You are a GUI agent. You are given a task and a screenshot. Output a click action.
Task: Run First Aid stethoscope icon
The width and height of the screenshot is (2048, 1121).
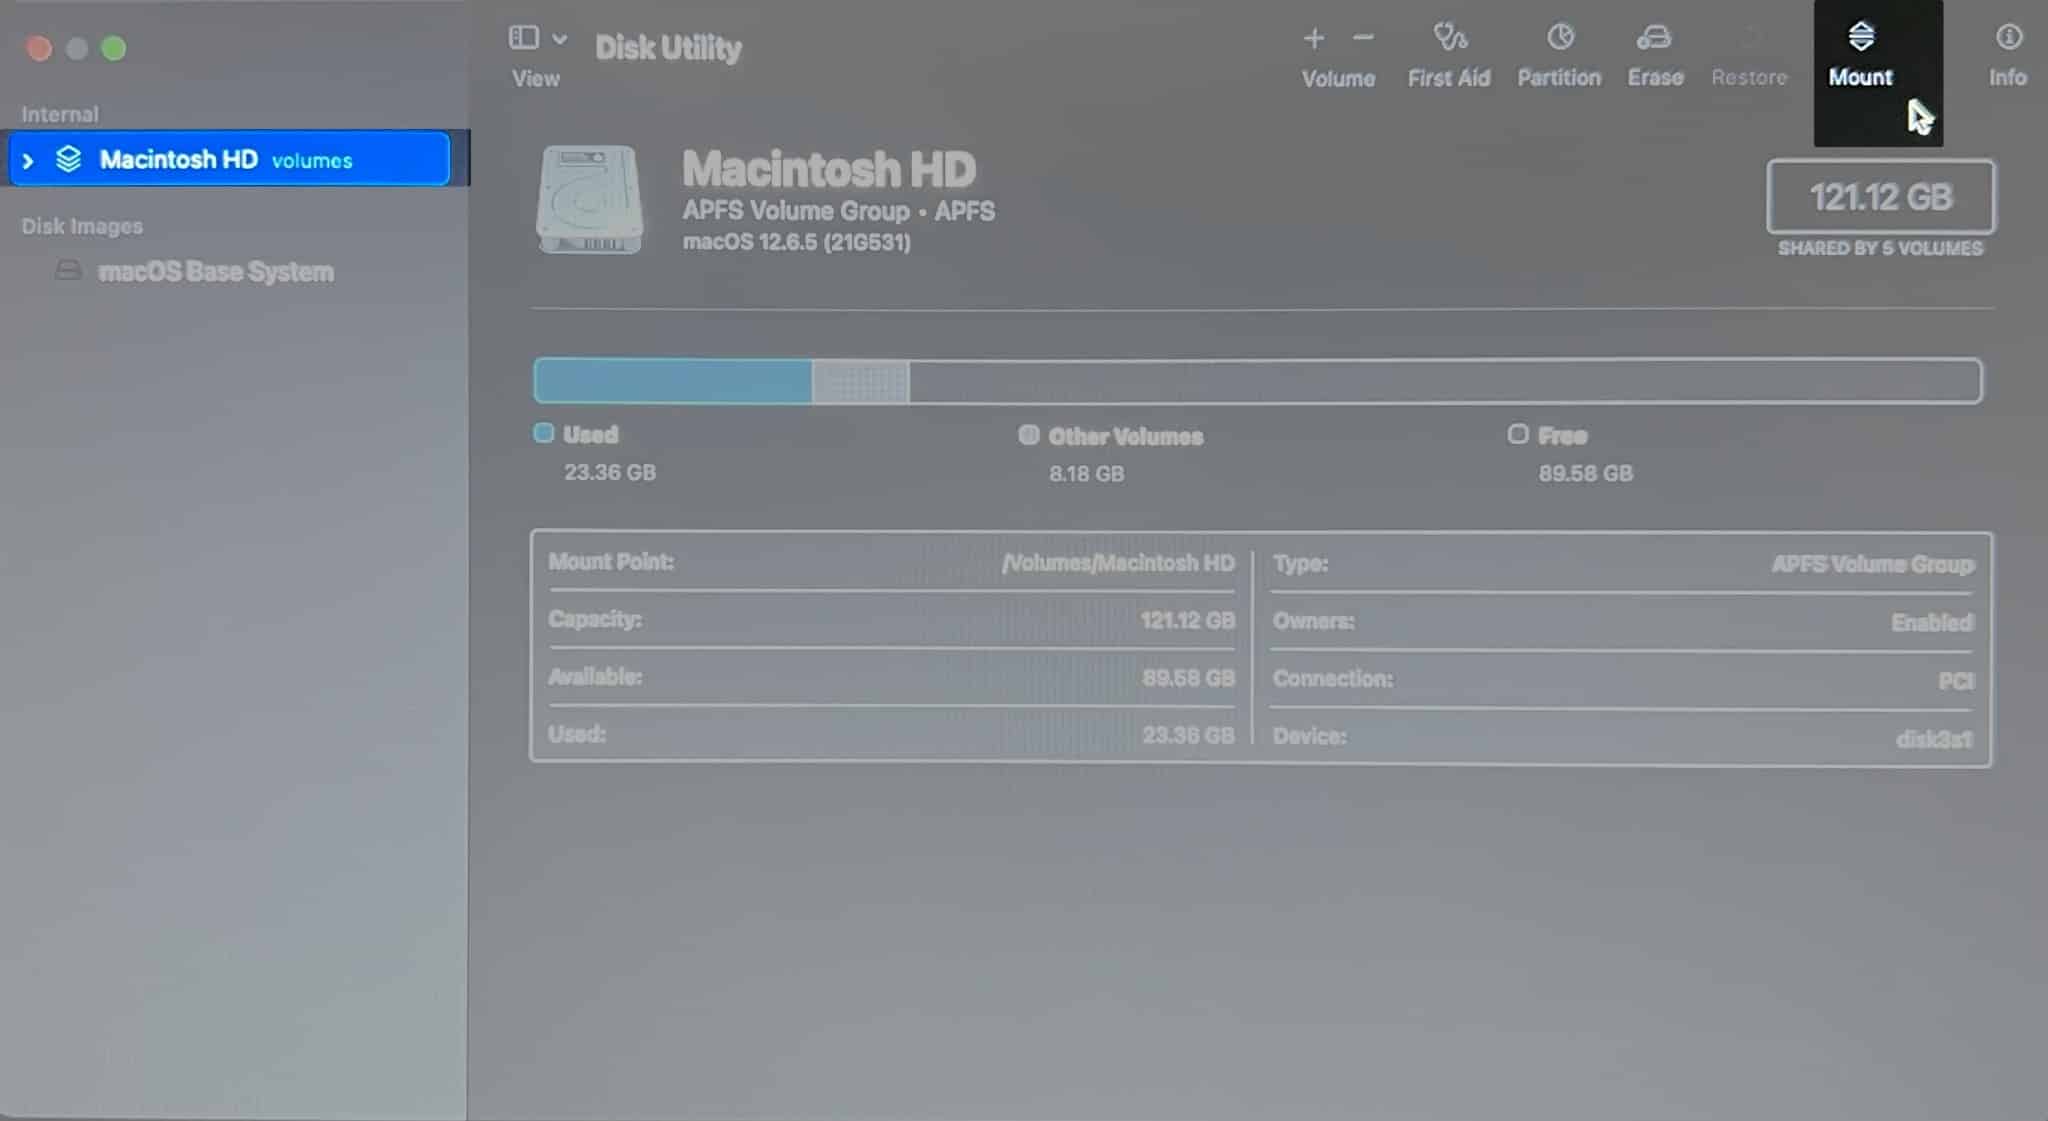click(1450, 37)
